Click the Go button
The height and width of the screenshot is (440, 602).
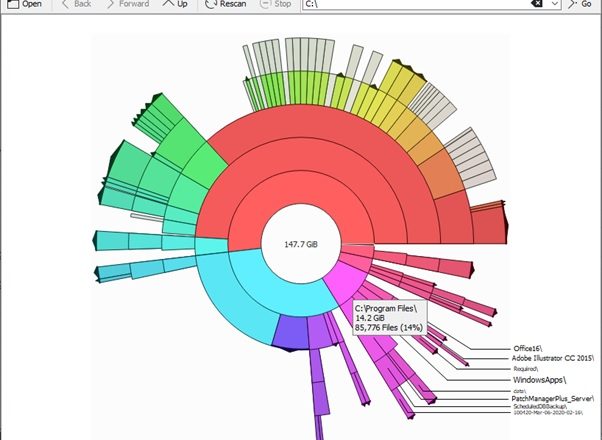tap(580, 4)
